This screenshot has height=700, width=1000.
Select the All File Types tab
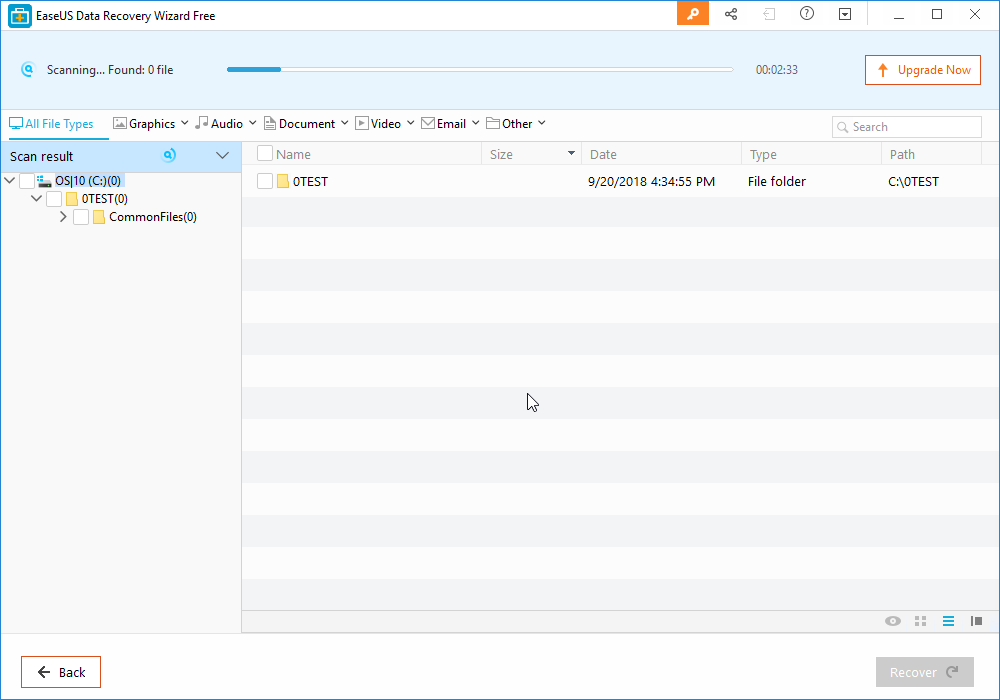coord(51,124)
